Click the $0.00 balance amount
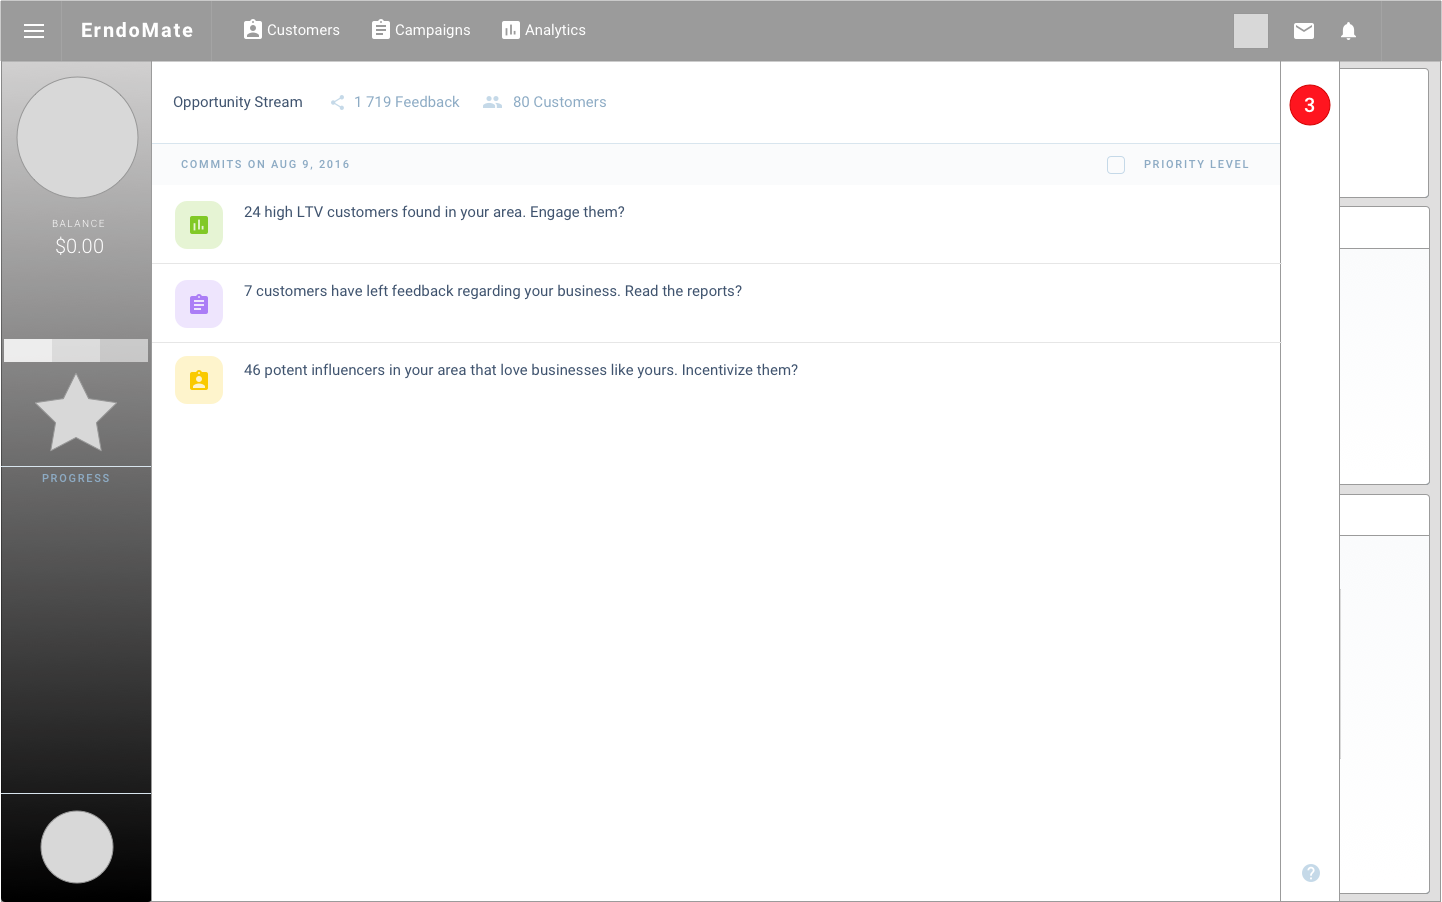1442x902 pixels. coord(79,246)
